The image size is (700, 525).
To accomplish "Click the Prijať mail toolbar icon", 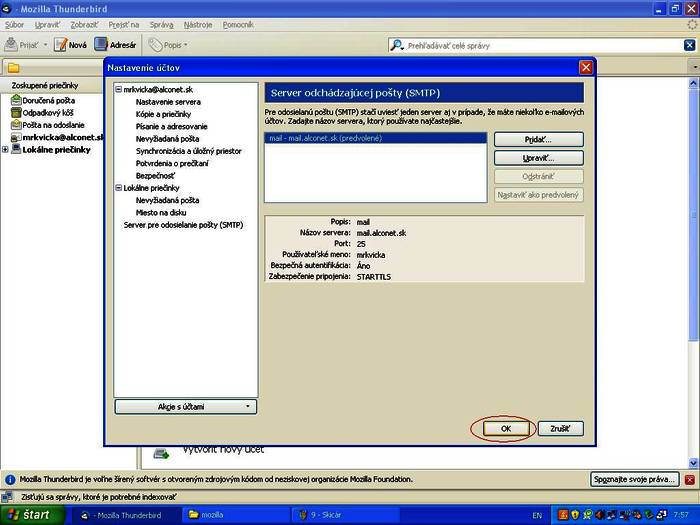I will (11, 45).
